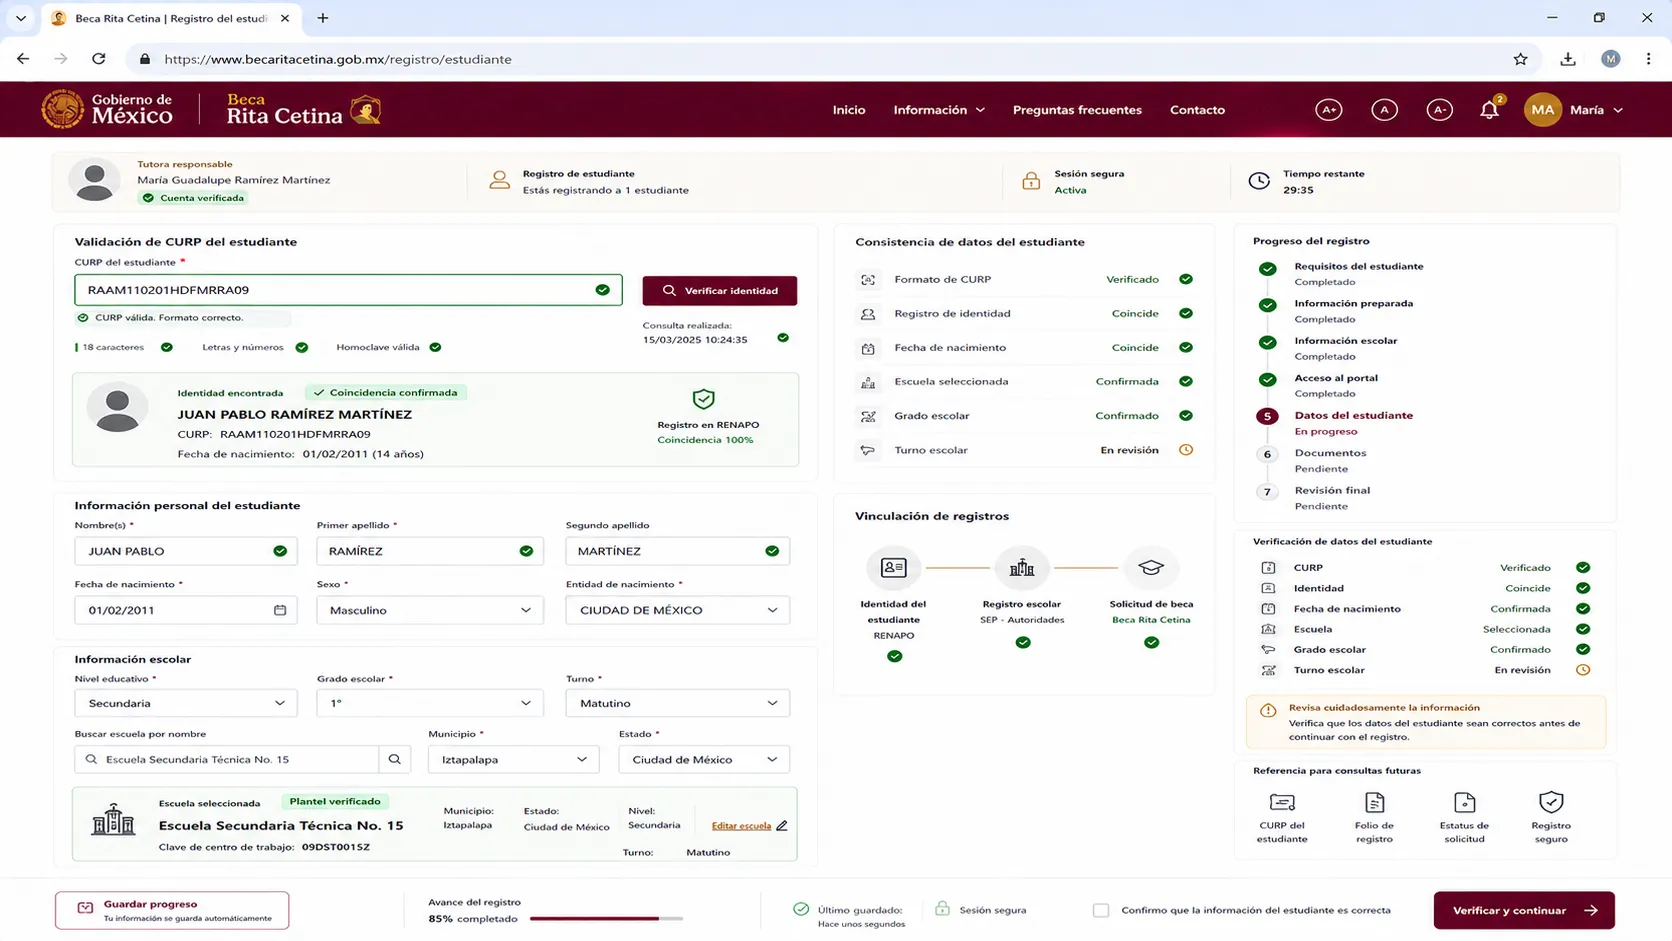Go to Preguntas frecuentes
The image size is (1672, 941).
click(x=1077, y=110)
